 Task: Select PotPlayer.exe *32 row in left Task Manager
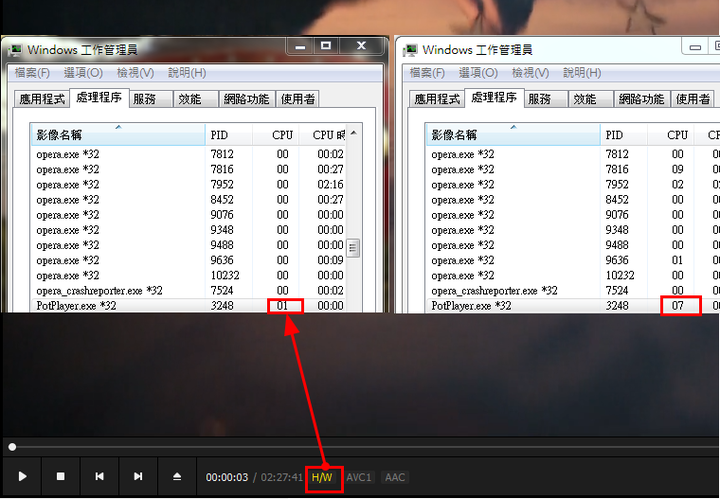tap(188, 306)
